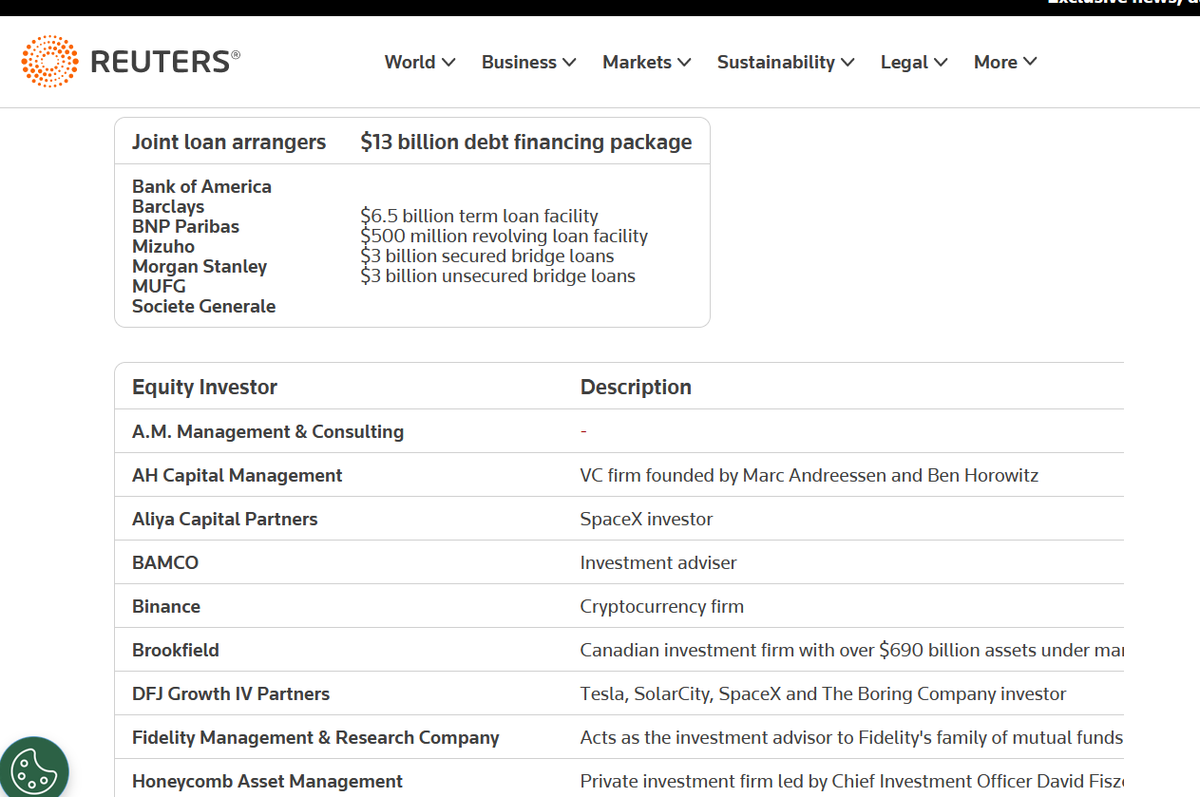The width and height of the screenshot is (1200, 797).
Task: Click 'DFJ Growth IV Partners' cell
Action: pos(231,694)
